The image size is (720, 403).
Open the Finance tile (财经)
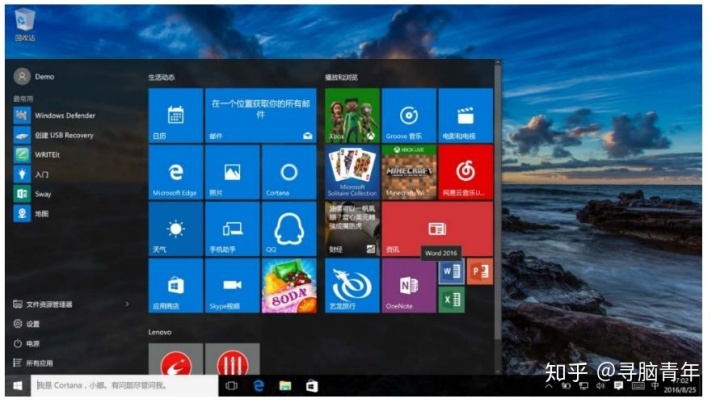tap(352, 229)
